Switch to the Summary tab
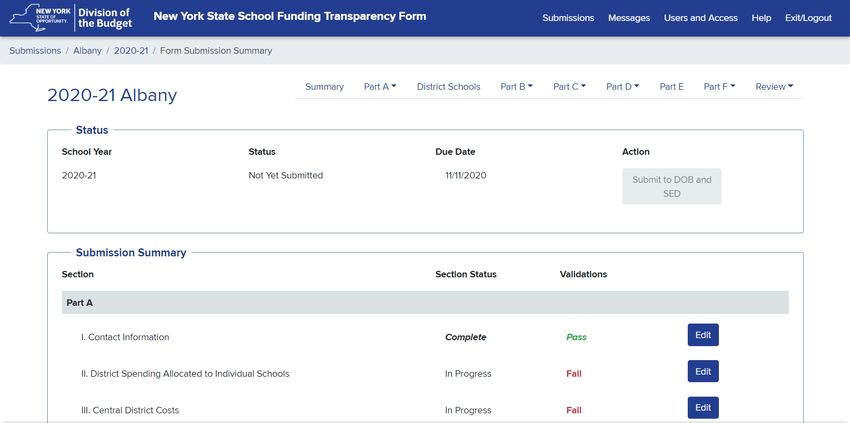Viewport: 850px width, 423px height. coord(324,87)
